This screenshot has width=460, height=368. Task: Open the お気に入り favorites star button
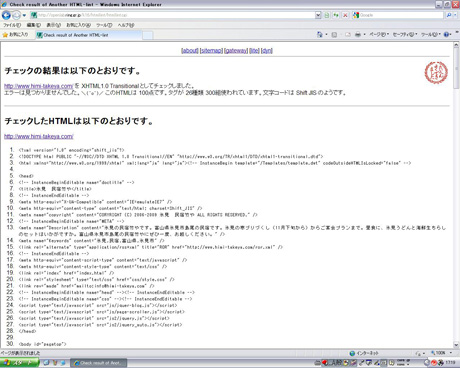[x=15, y=35]
